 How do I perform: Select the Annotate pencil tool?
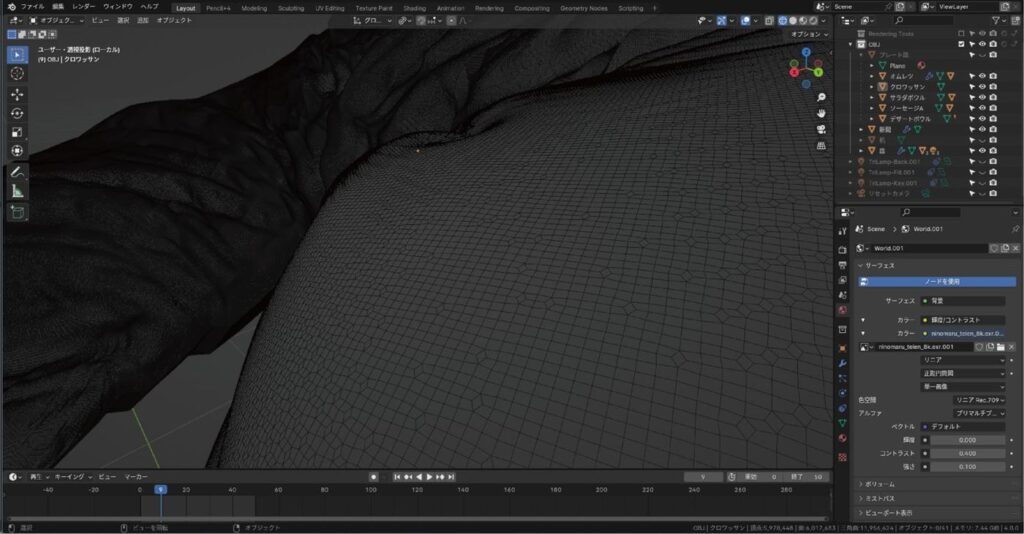(x=17, y=172)
